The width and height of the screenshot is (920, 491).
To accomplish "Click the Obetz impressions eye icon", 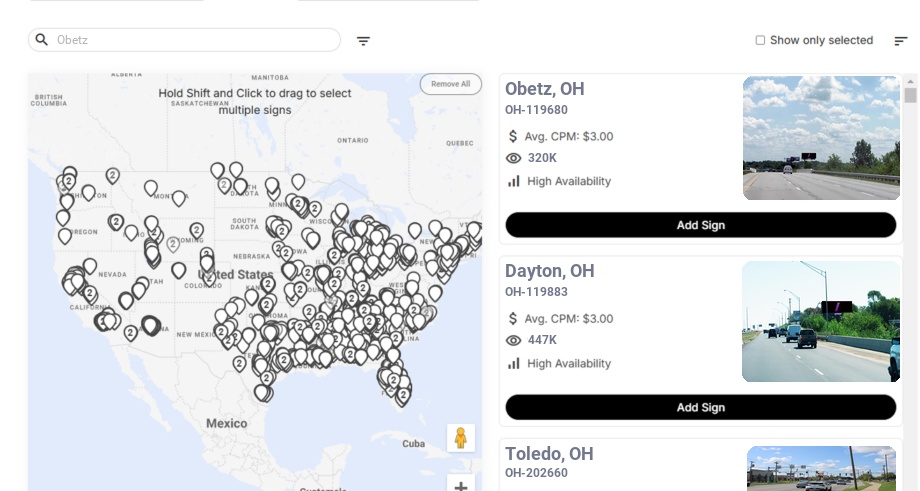I will click(x=514, y=158).
